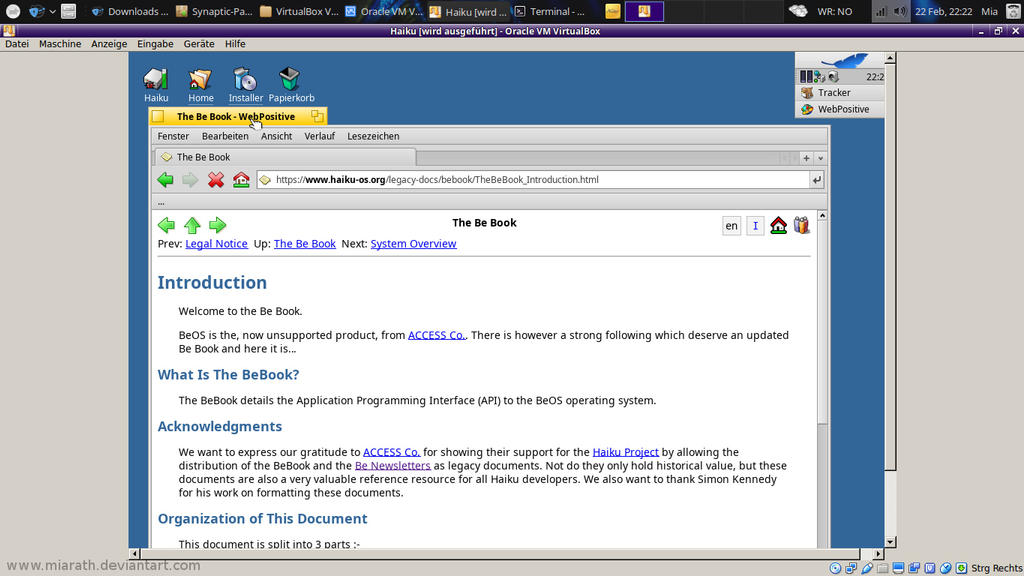Screen dimensions: 1024x576
Task: Click VM horizontal scrollbar right arrow
Action: tap(879, 553)
